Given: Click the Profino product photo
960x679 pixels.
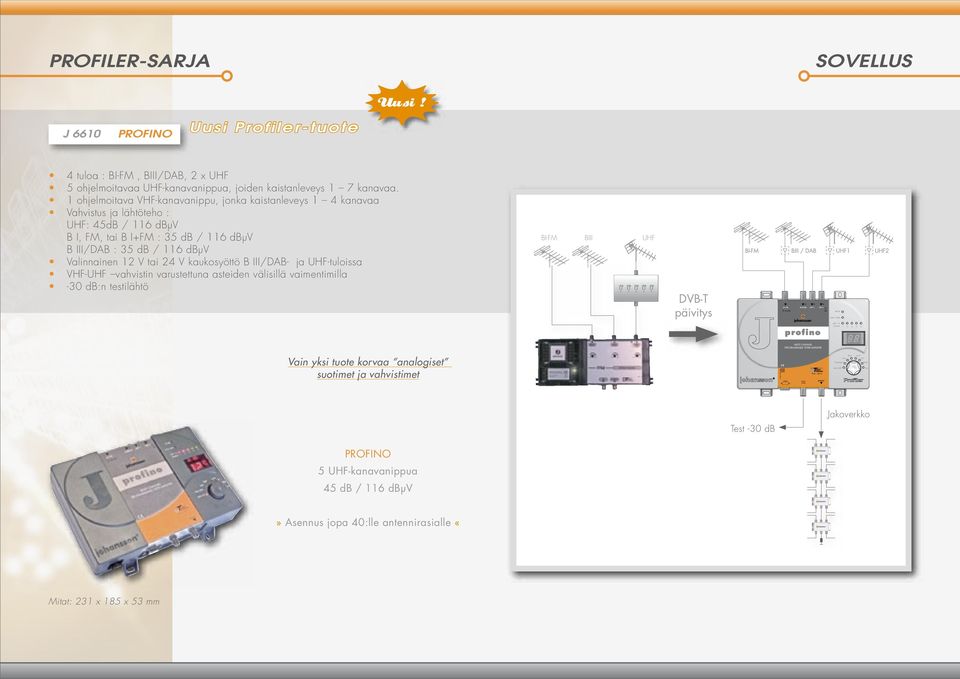Looking at the screenshot, I should point(147,501).
